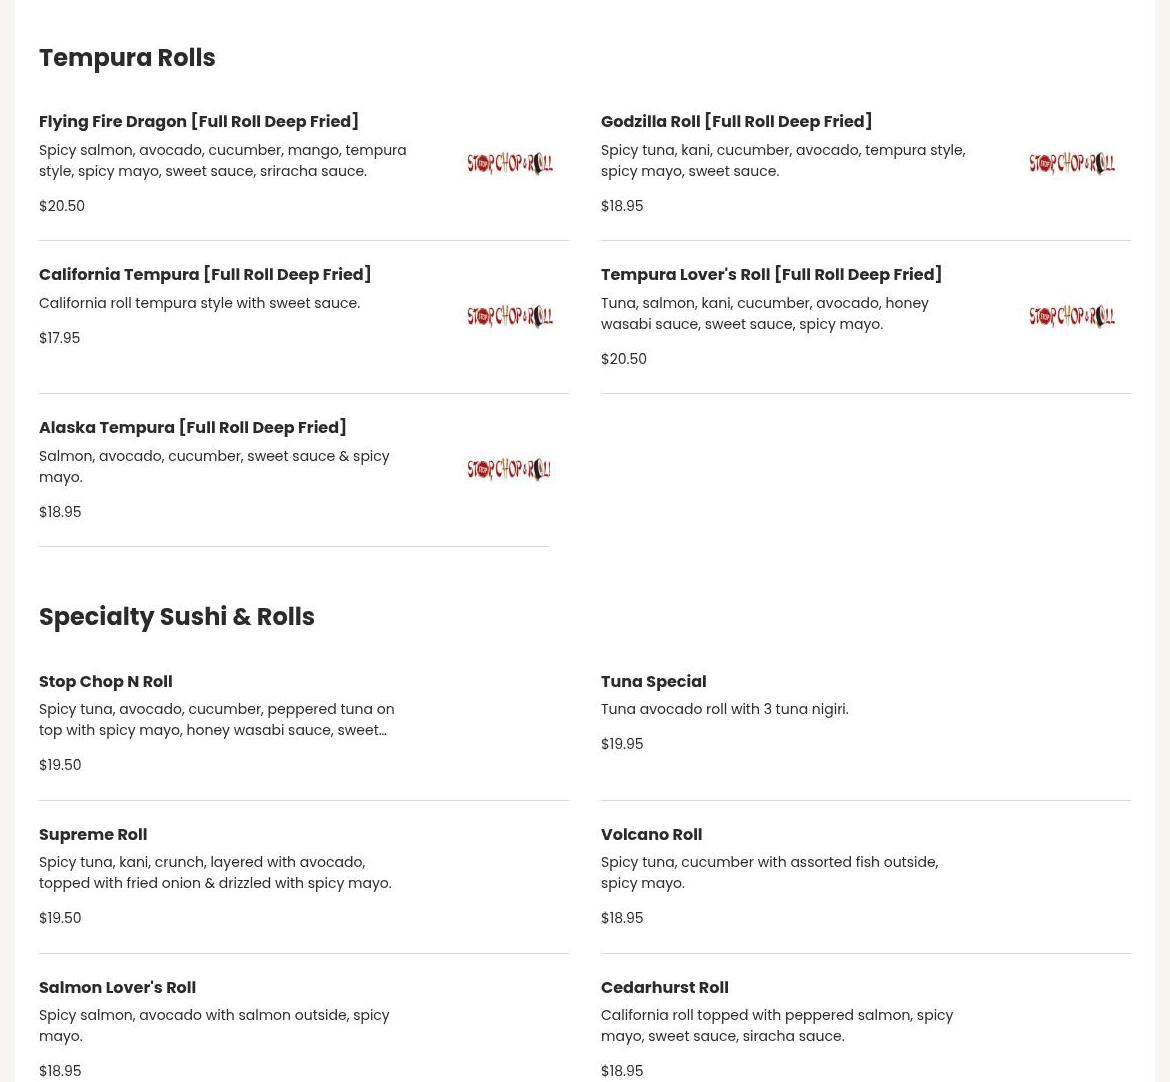This screenshot has width=1170, height=1082.
Task: Open the Flying Fire Dragon item title
Action: pyautogui.click(x=198, y=121)
